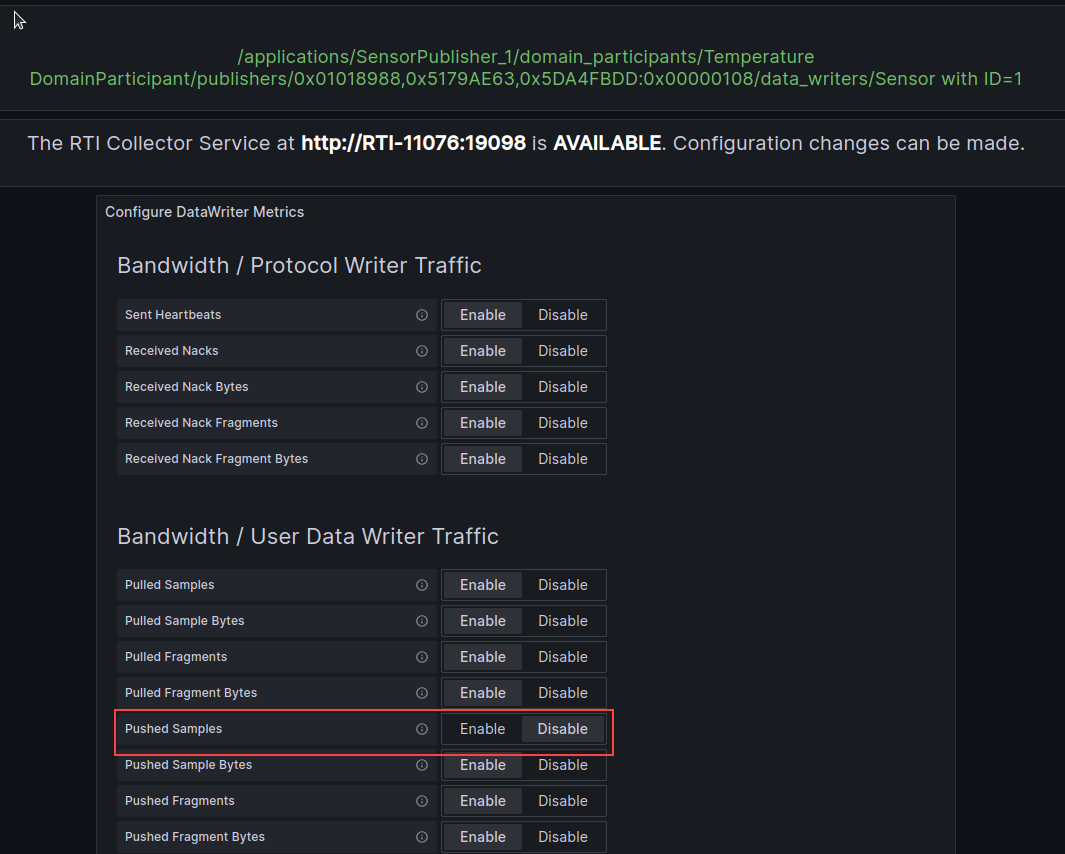Click the Received Nack Bytes info icon
Viewport: 1065px width, 854px height.
[421, 387]
